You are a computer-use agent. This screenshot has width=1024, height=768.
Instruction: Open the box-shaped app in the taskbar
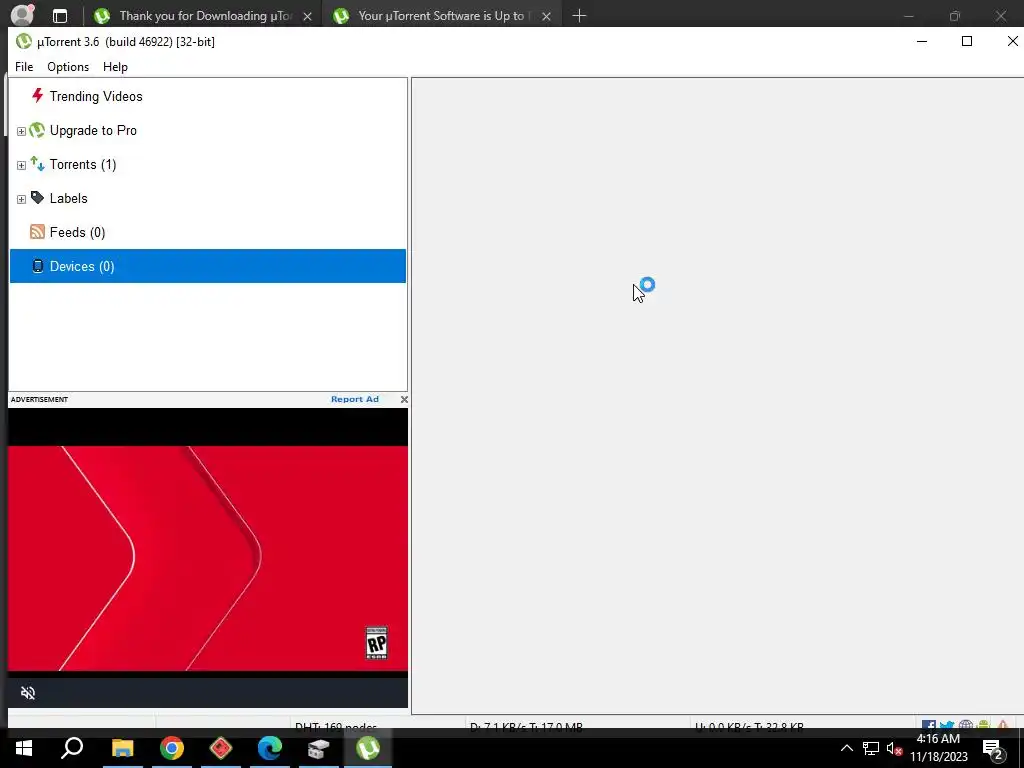pos(319,748)
